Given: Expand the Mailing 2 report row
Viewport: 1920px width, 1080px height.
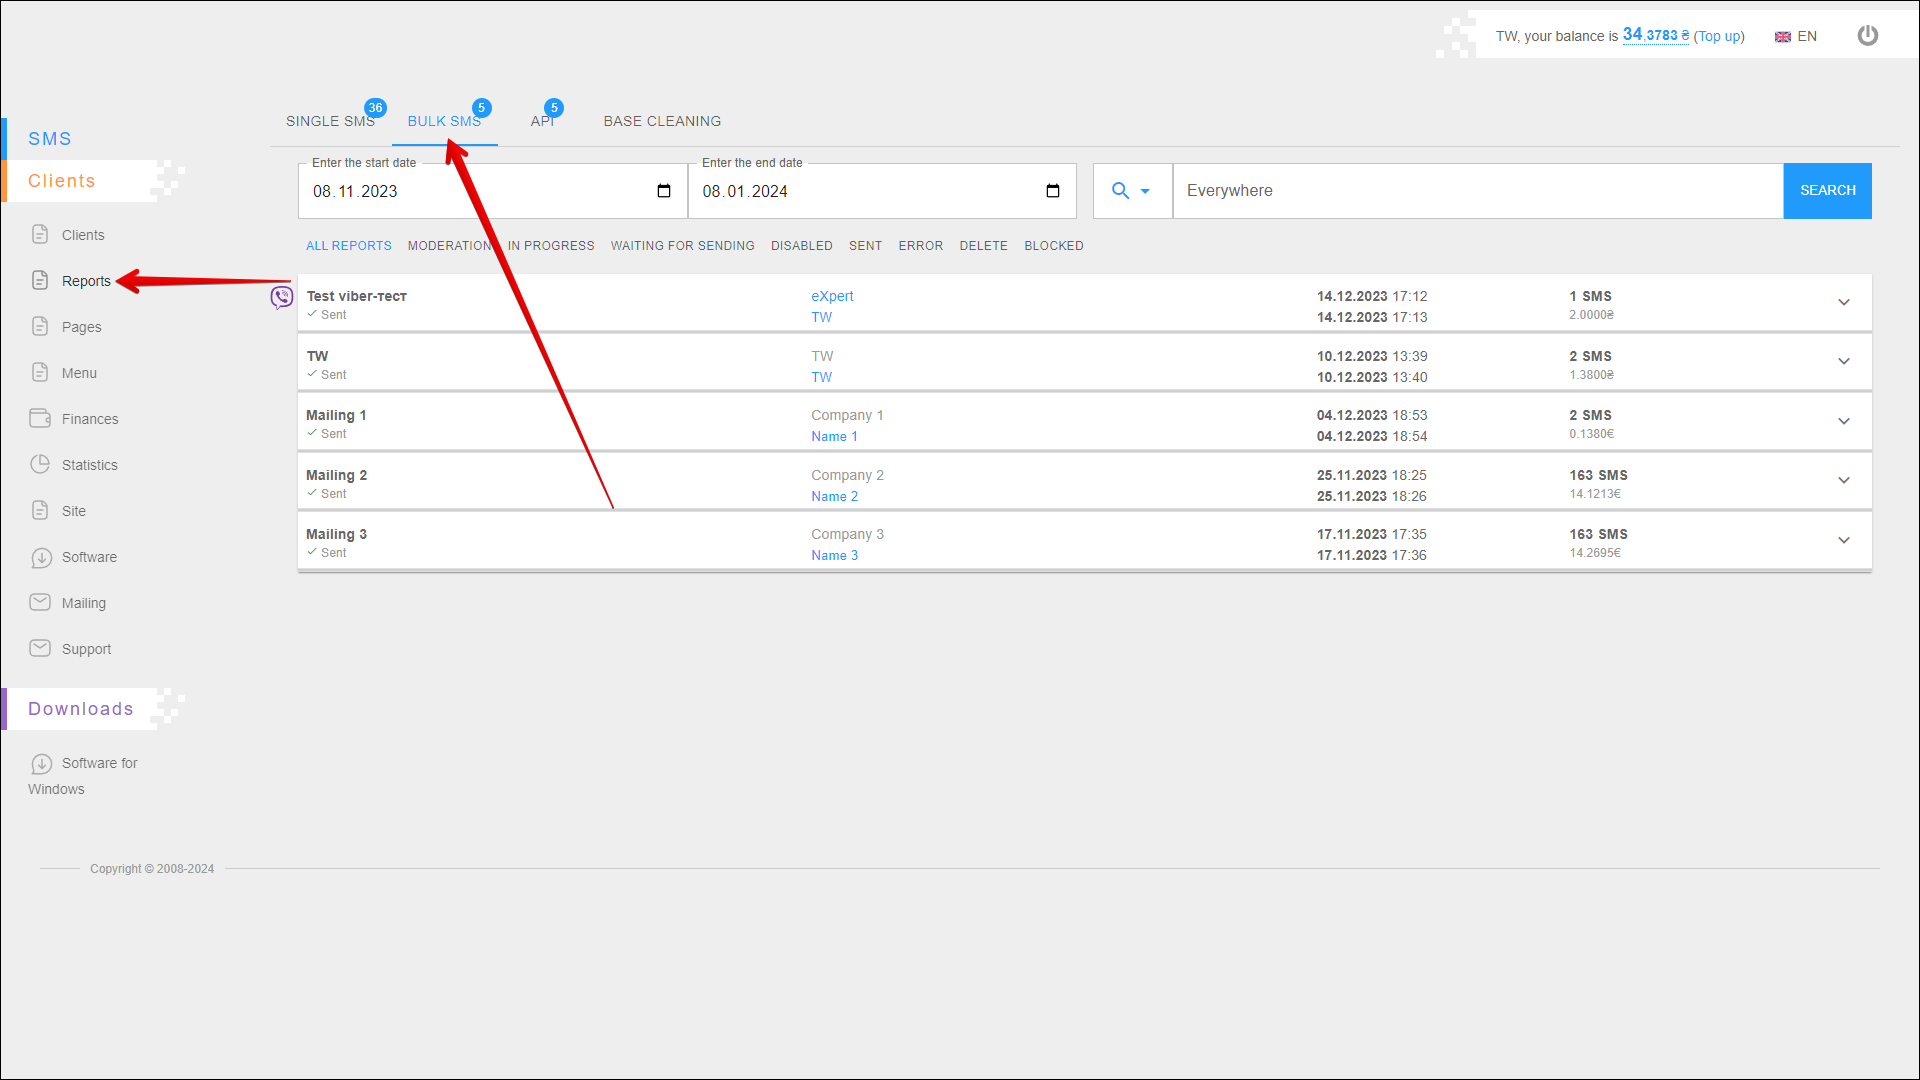Looking at the screenshot, I should tap(1843, 481).
